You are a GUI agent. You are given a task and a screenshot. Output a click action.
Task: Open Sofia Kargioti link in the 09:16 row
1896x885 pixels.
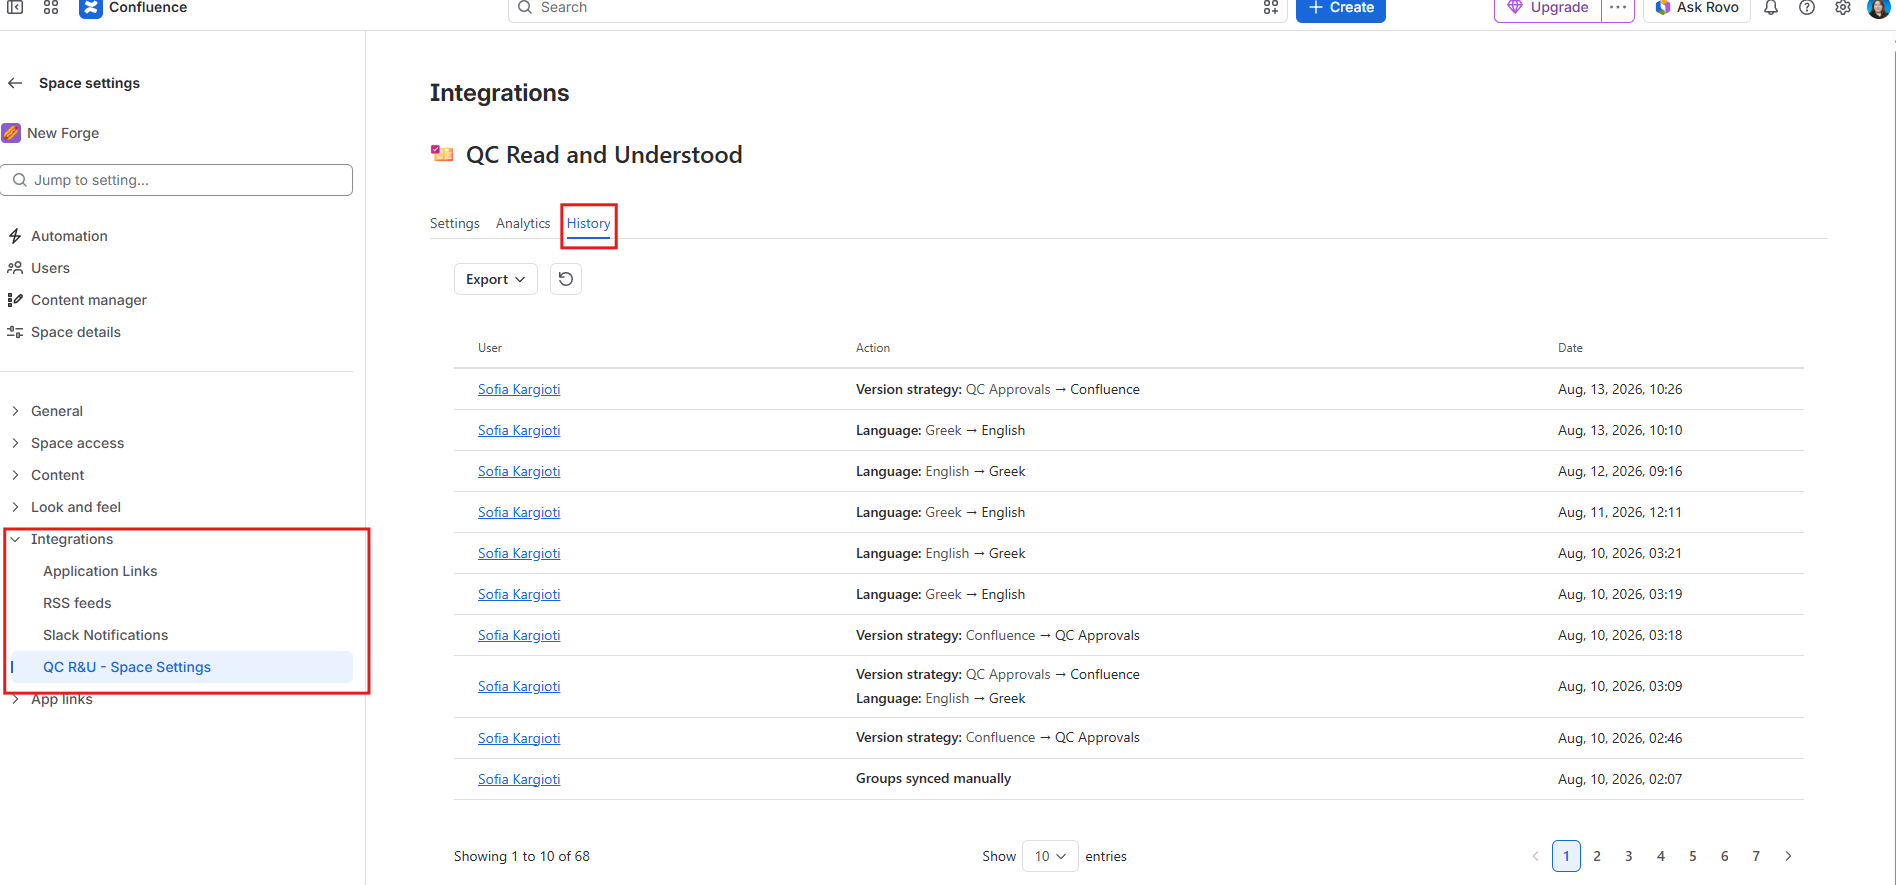519,471
